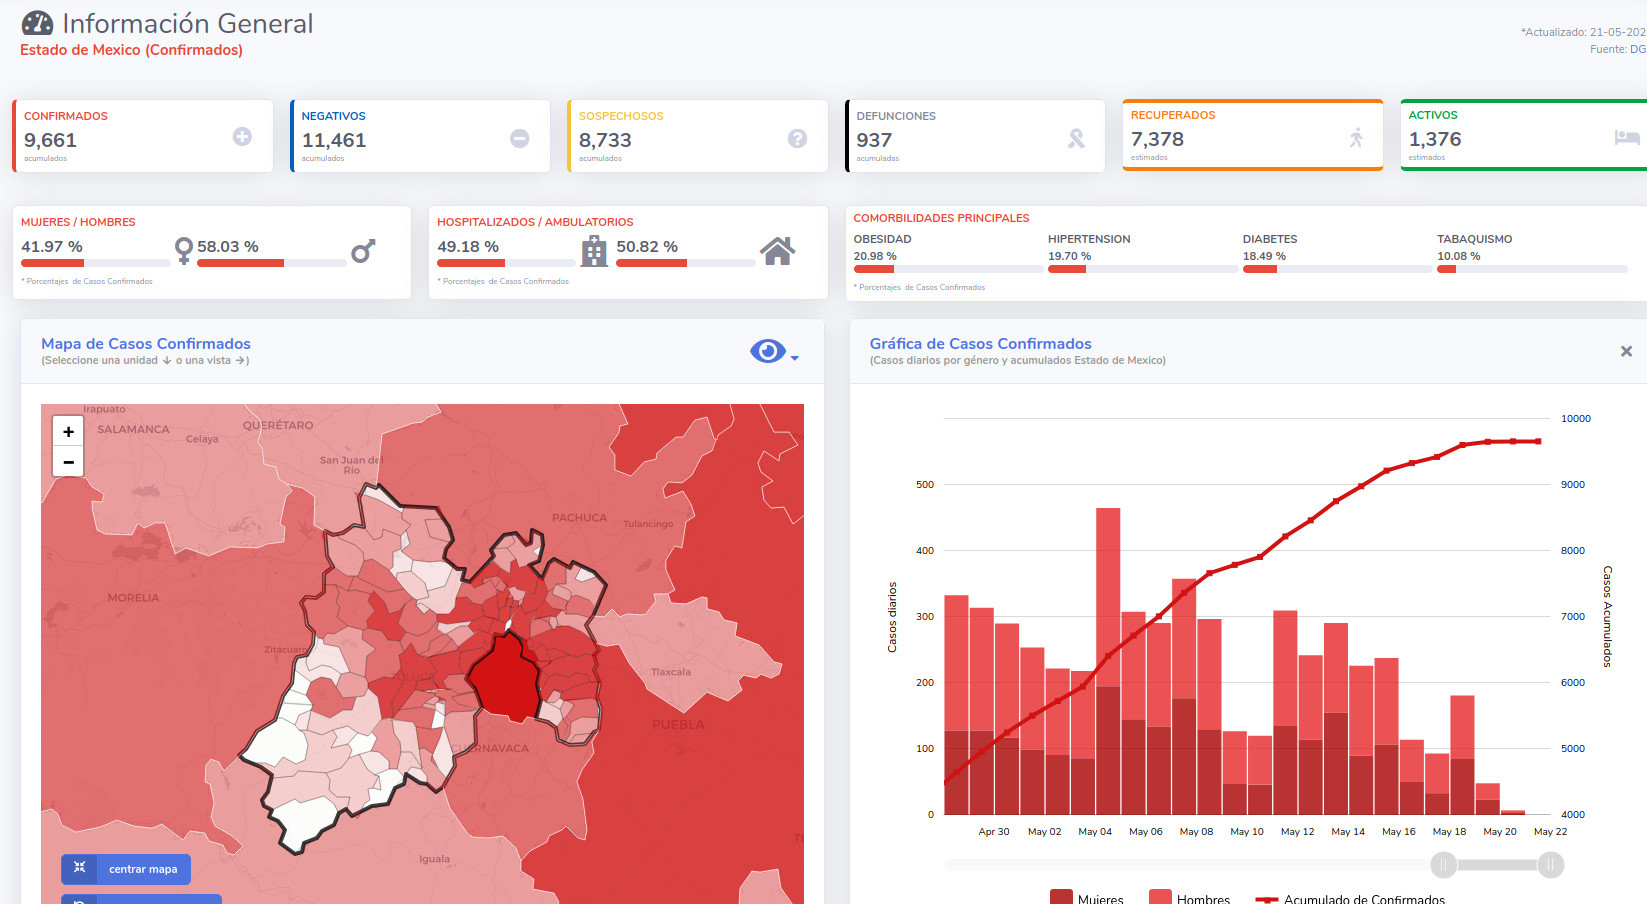Click the minus icon in Negativos card
Viewport: 1647px width, 904px height.
tap(520, 138)
